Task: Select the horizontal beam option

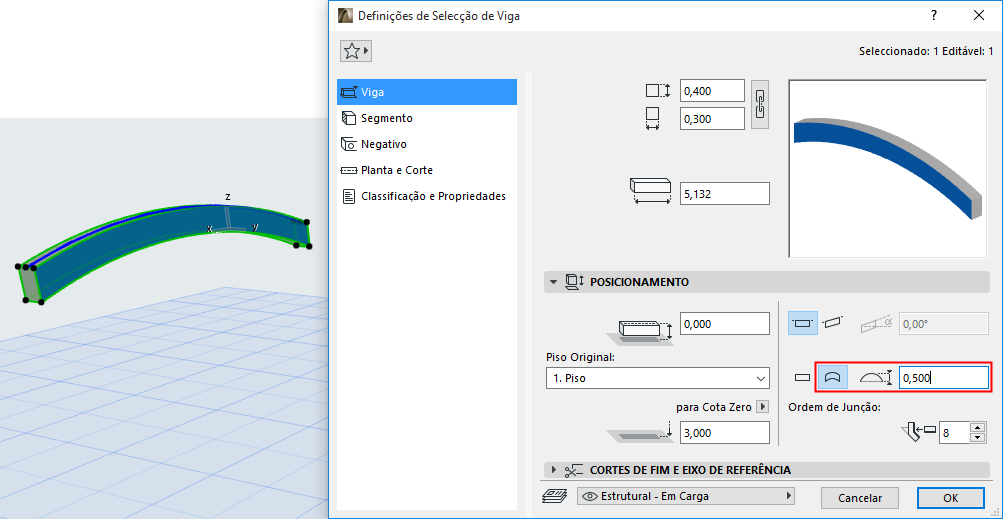Action: [x=803, y=323]
